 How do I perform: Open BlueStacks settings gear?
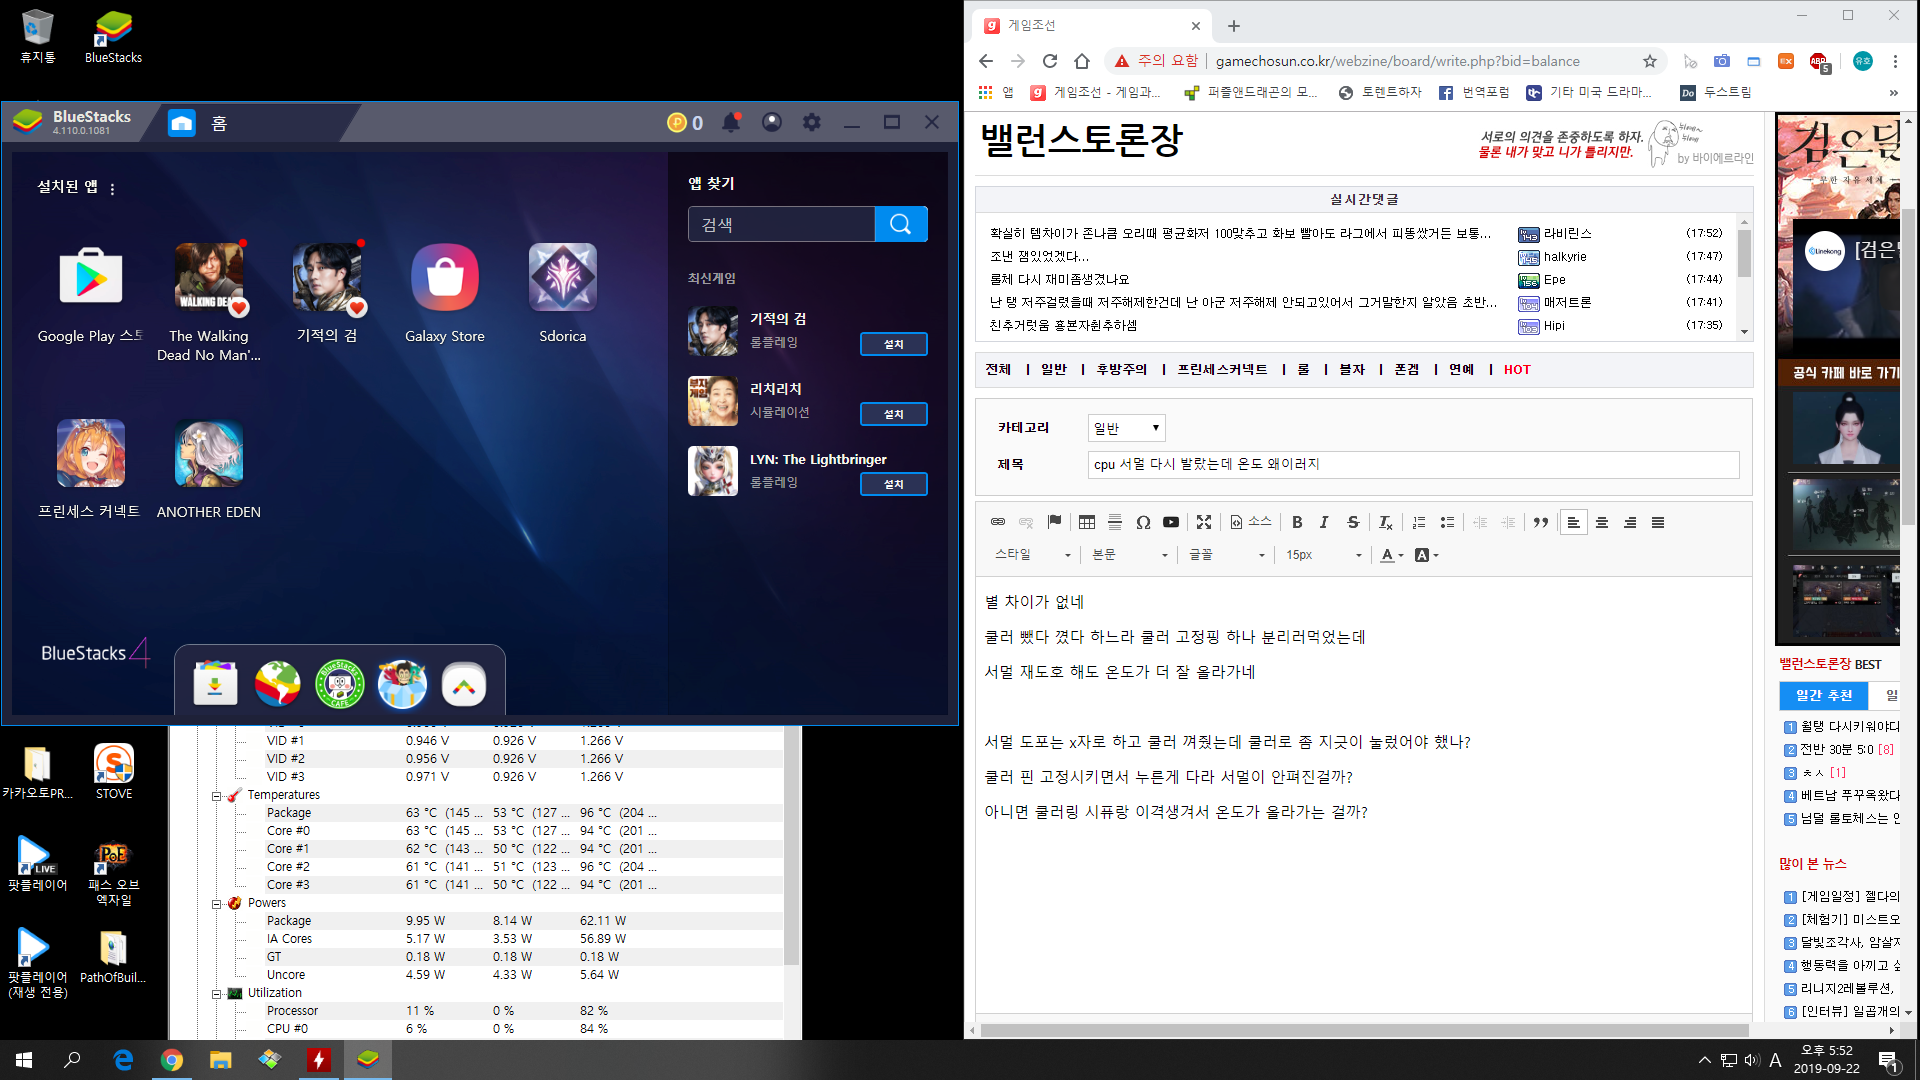point(811,122)
